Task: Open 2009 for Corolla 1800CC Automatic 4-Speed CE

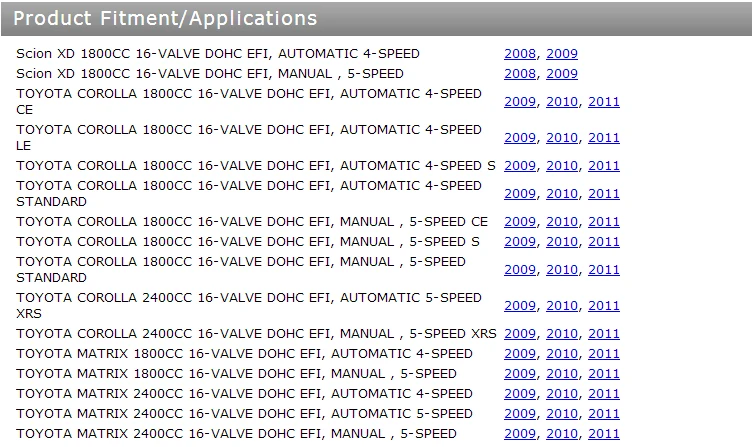Action: [x=520, y=102]
